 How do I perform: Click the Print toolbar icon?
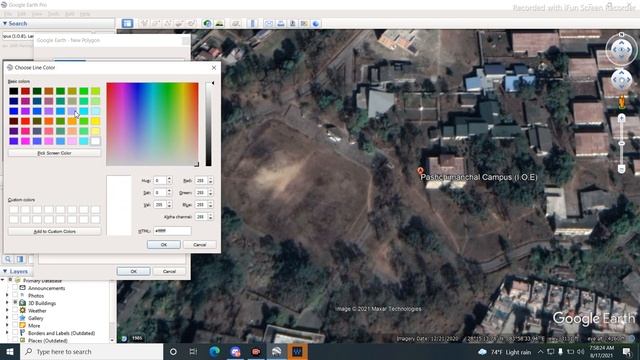[281, 23]
